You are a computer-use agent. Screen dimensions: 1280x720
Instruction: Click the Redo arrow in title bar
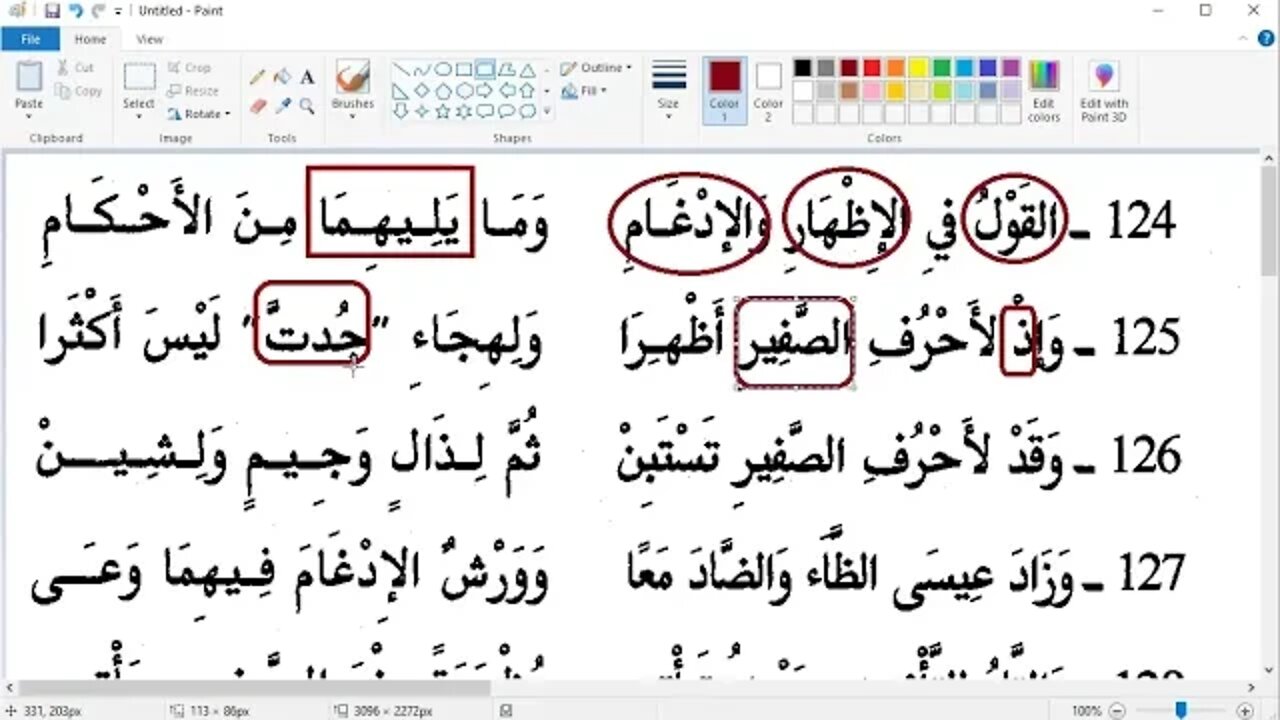(x=98, y=11)
